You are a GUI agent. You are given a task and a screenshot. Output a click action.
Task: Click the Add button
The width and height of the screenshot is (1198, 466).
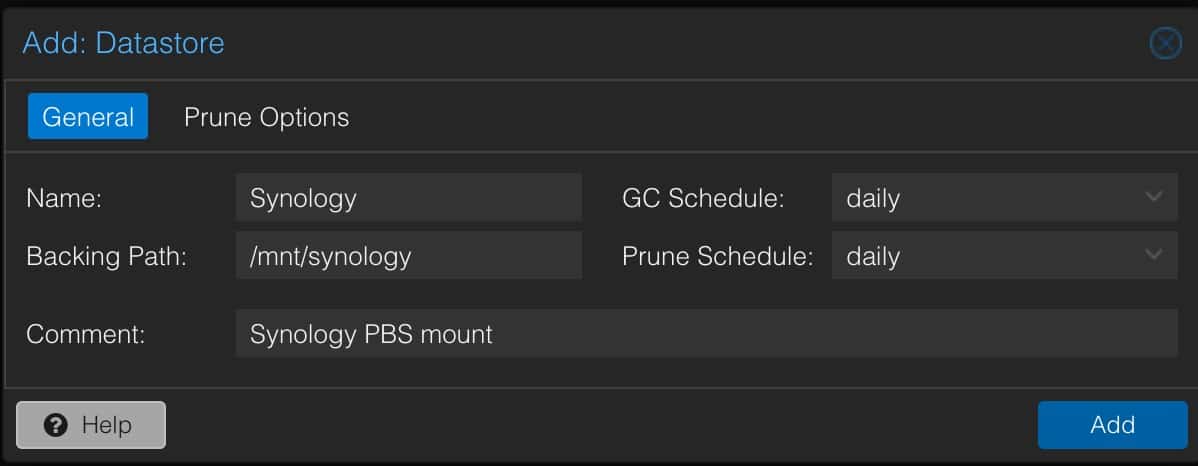coord(1112,425)
